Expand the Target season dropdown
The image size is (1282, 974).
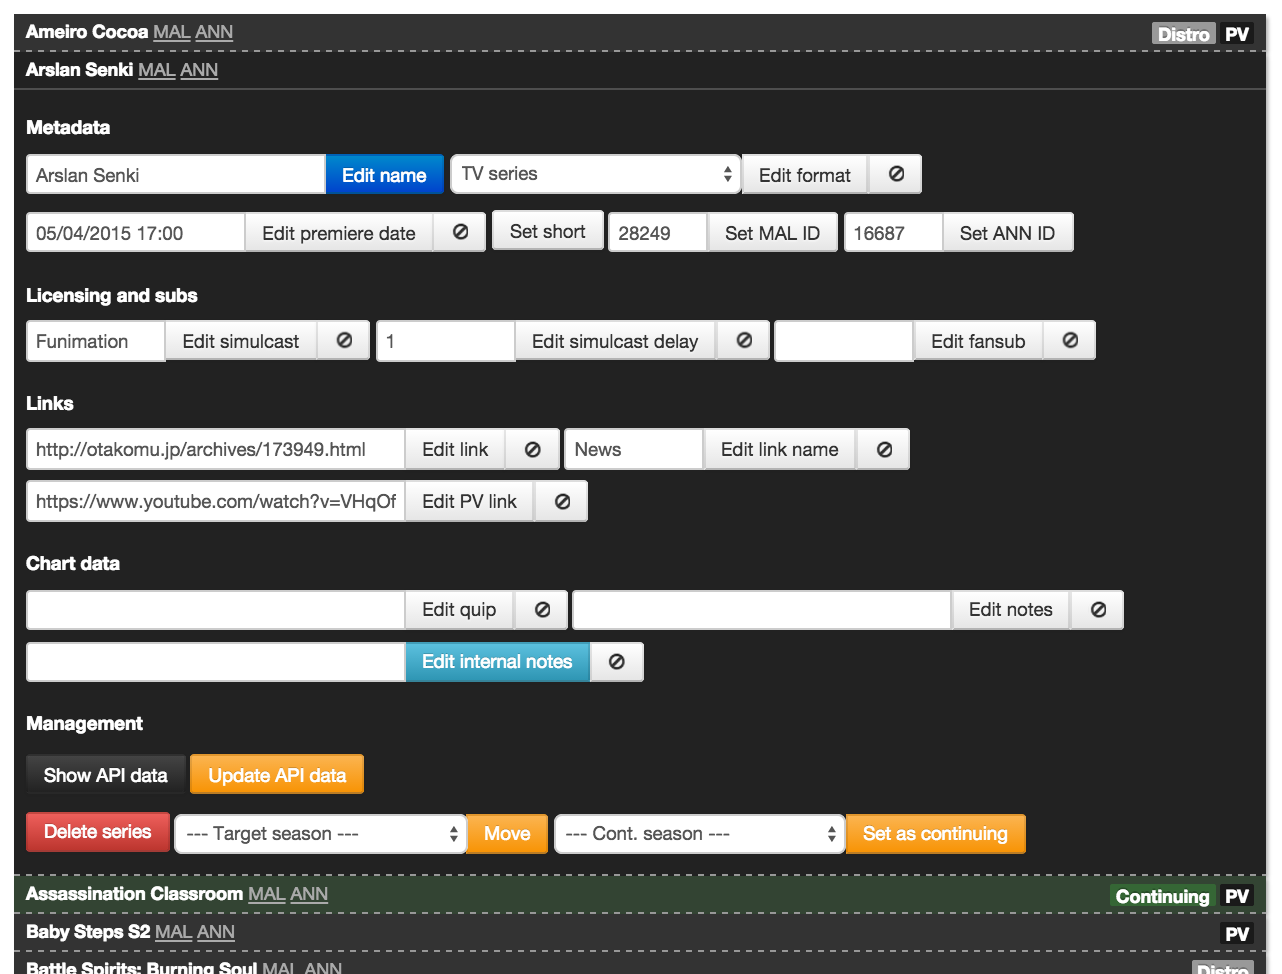320,834
